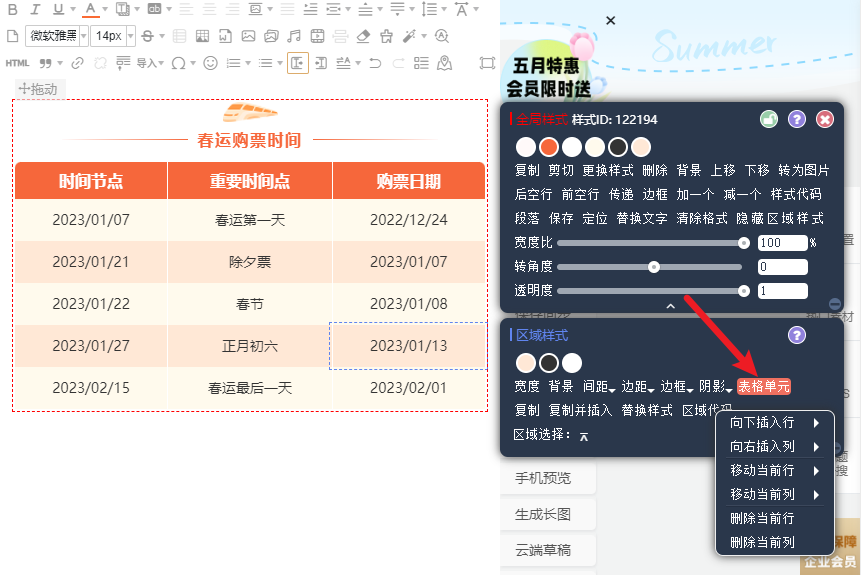The width and height of the screenshot is (861, 575).
Task: Choose 向下插入行 from the menu
Action: pos(774,422)
